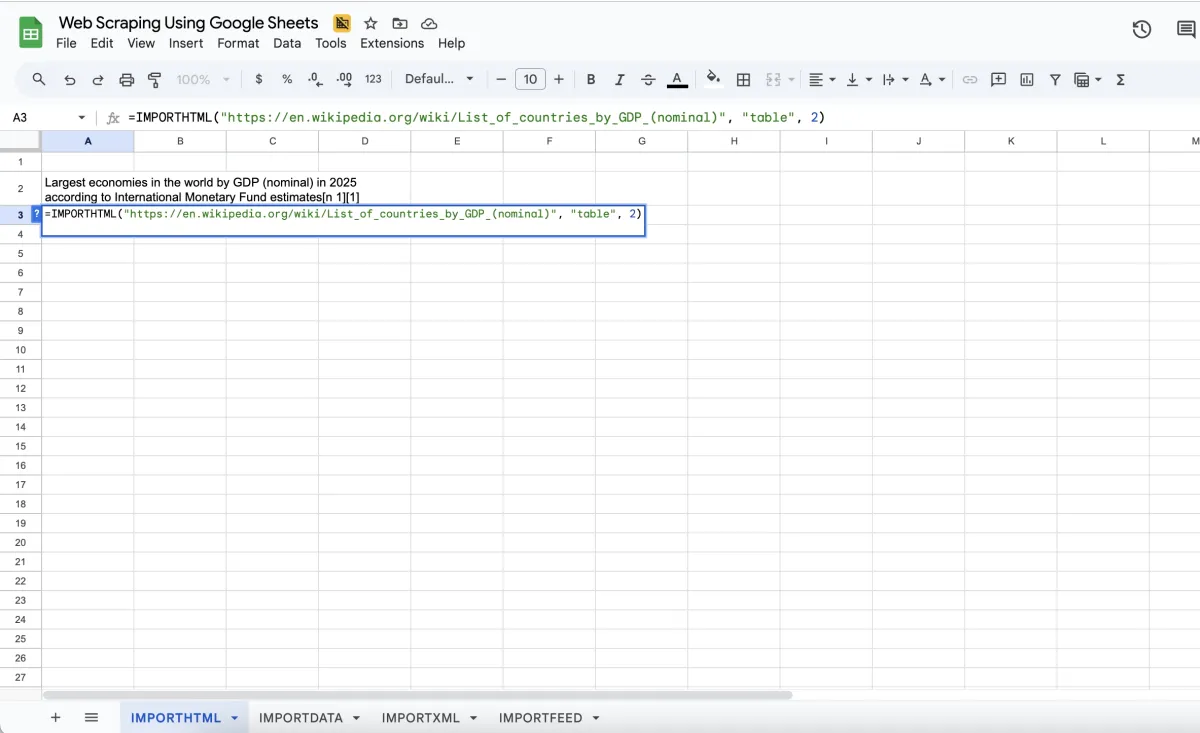Open the zoom 100% dropdown
Viewport: 1200px width, 733px height.
(203, 79)
